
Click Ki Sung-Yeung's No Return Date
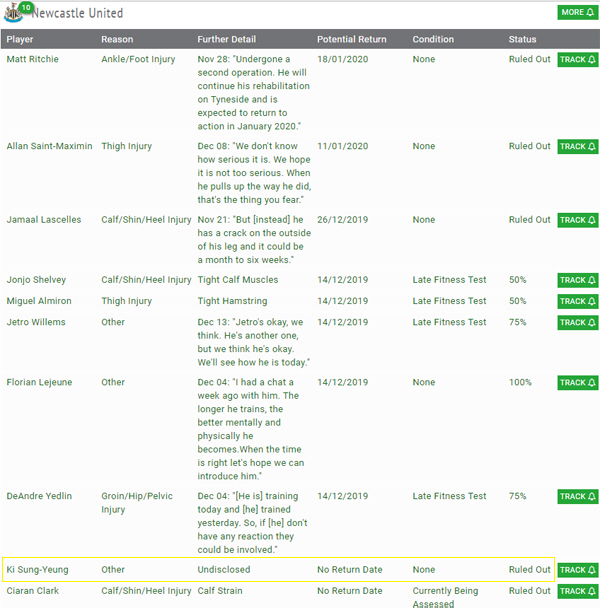[x=349, y=570]
